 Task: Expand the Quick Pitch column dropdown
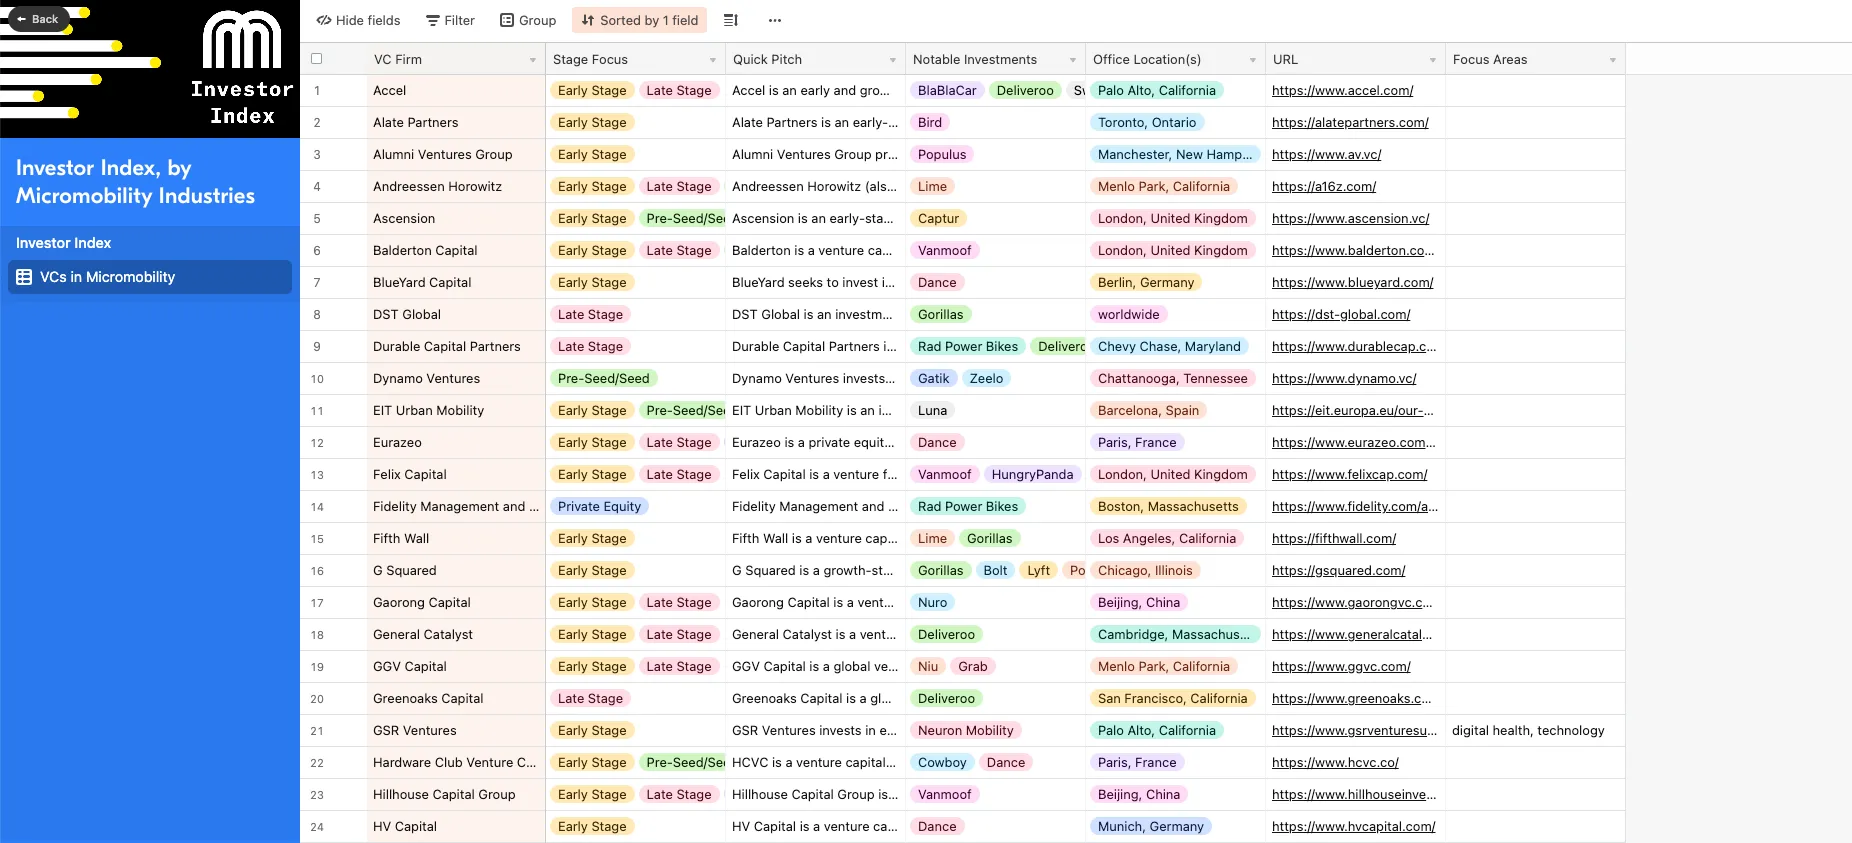(893, 60)
